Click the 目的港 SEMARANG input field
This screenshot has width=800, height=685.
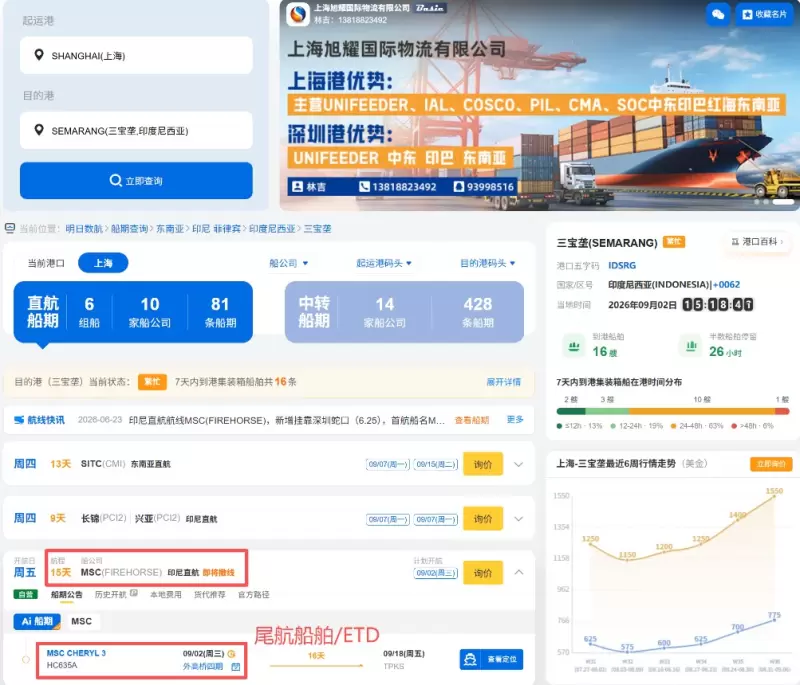pyautogui.click(x=136, y=130)
